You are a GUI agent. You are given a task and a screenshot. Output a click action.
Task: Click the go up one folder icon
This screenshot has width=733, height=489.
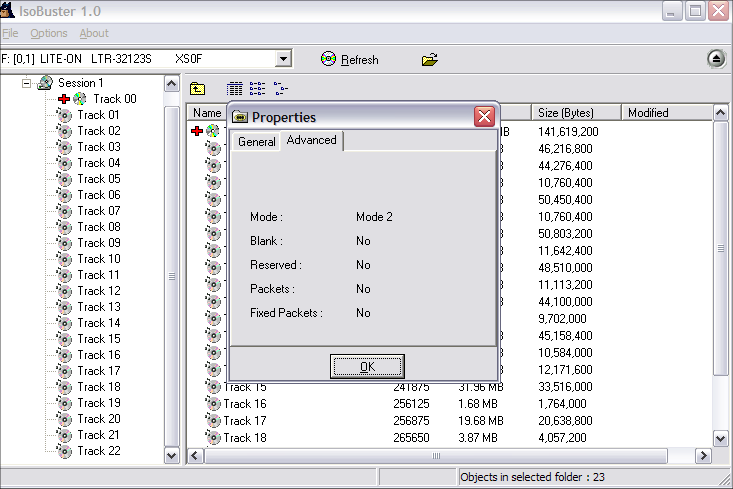[198, 89]
